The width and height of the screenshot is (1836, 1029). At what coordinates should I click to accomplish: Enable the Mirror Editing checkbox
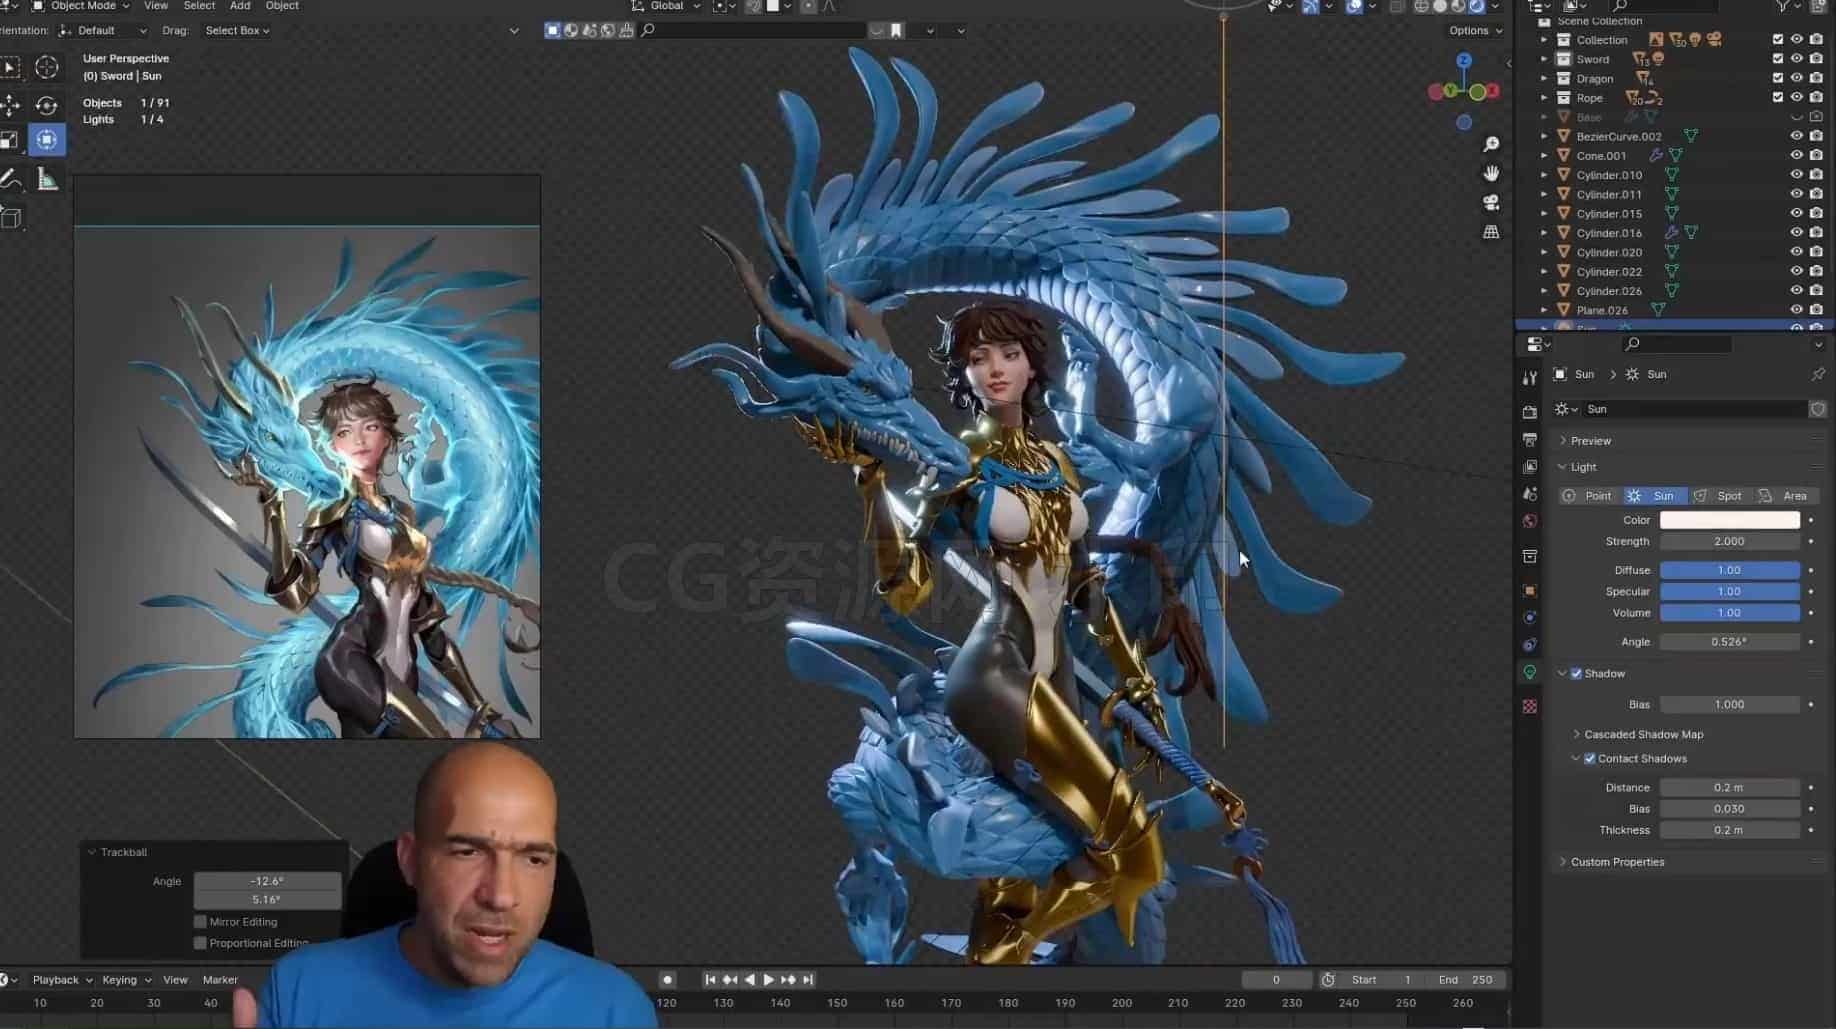click(200, 922)
